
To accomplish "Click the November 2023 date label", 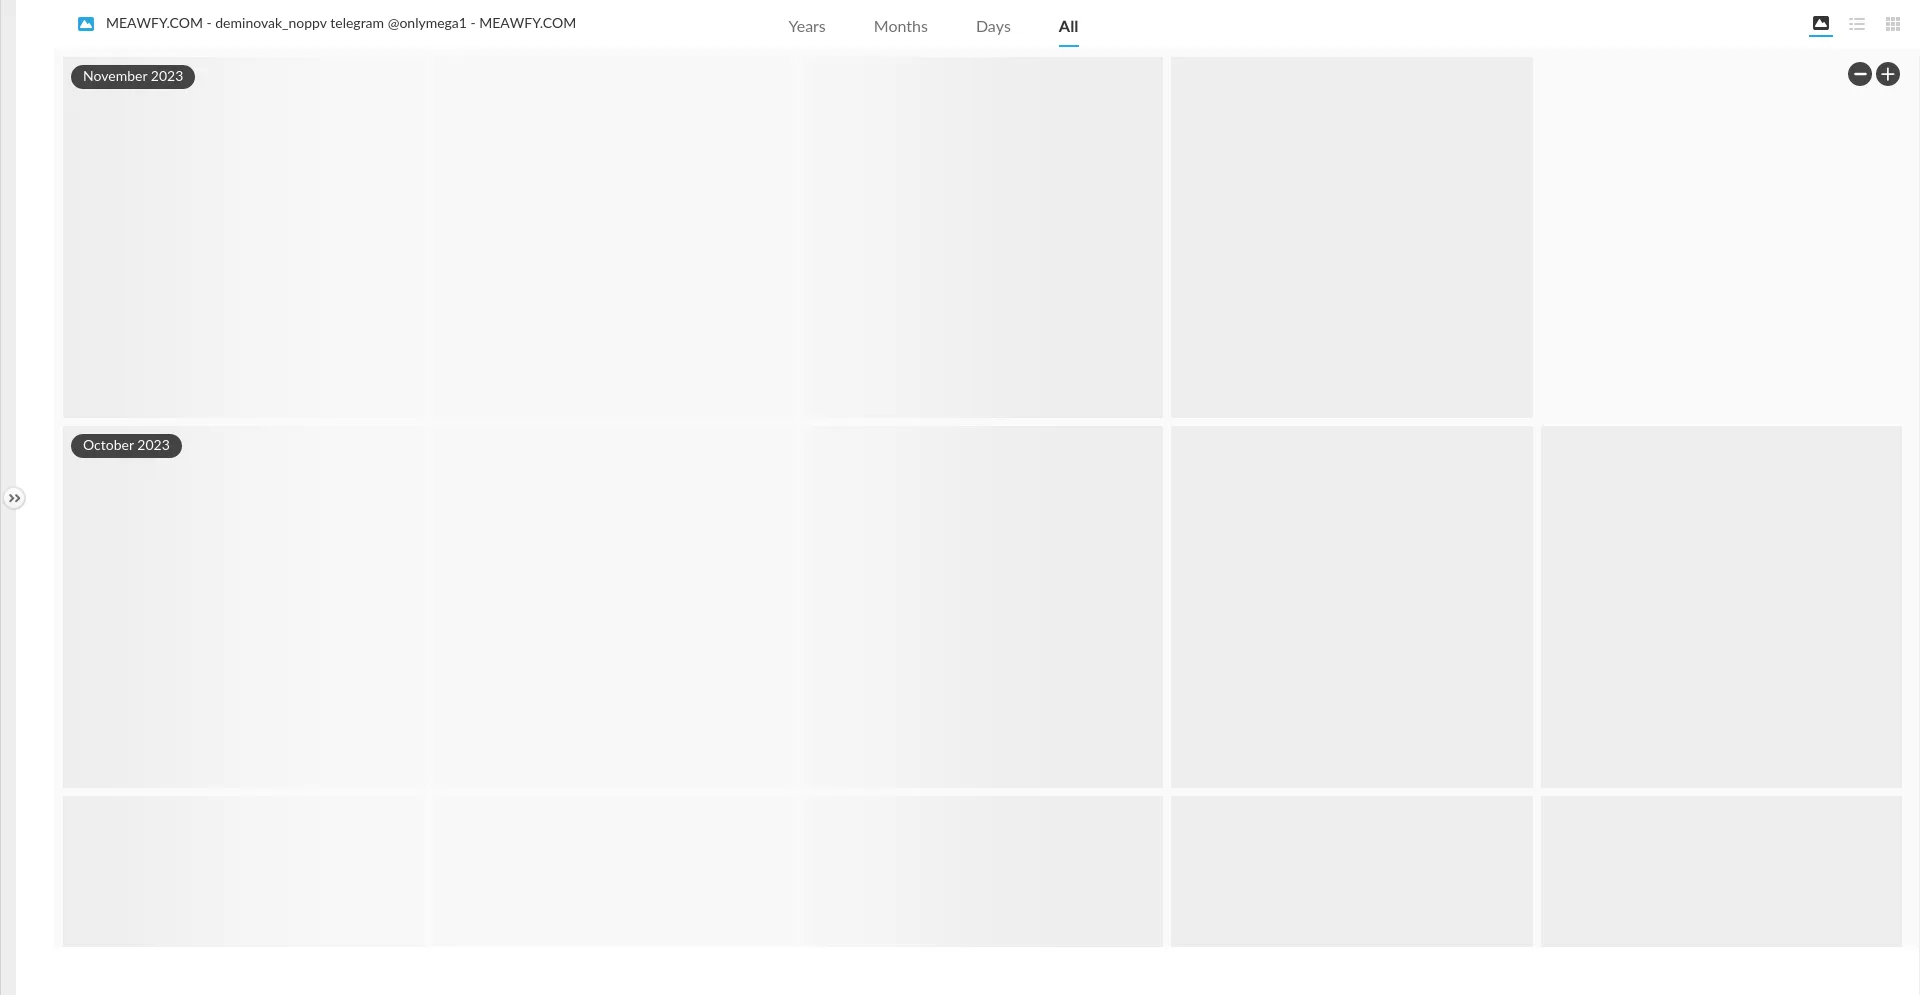I will click(x=133, y=77).
